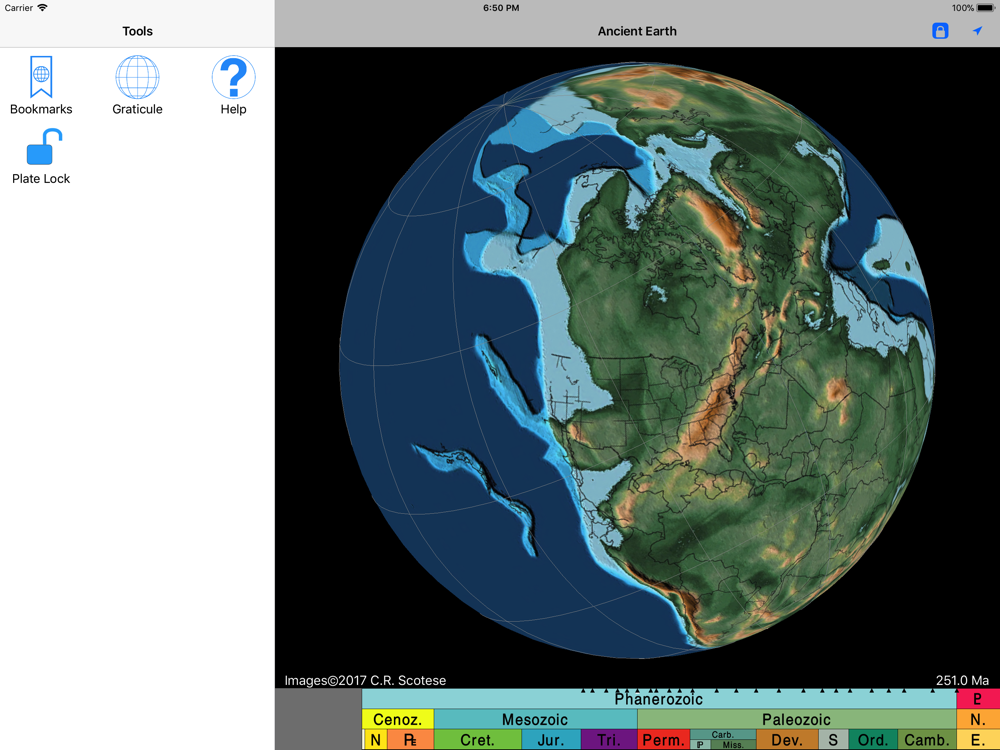
Task: Open the Bookmarks tool
Action: 41,85
